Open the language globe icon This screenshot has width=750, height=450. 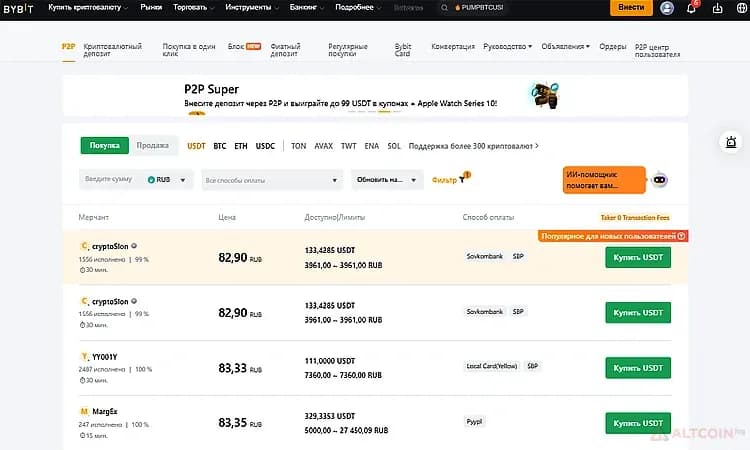coord(742,8)
